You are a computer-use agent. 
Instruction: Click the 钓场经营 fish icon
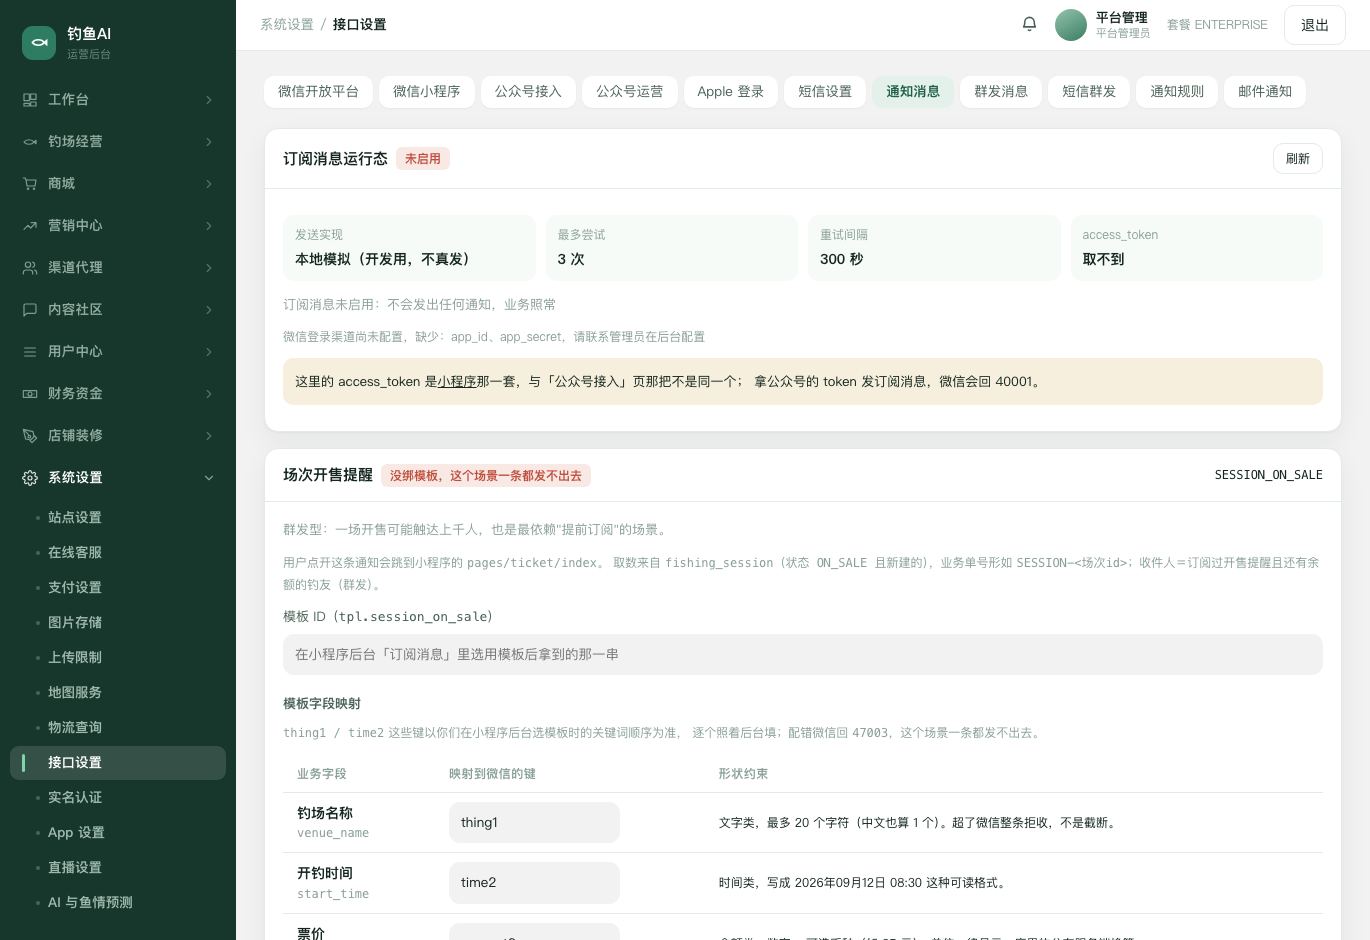tap(30, 142)
